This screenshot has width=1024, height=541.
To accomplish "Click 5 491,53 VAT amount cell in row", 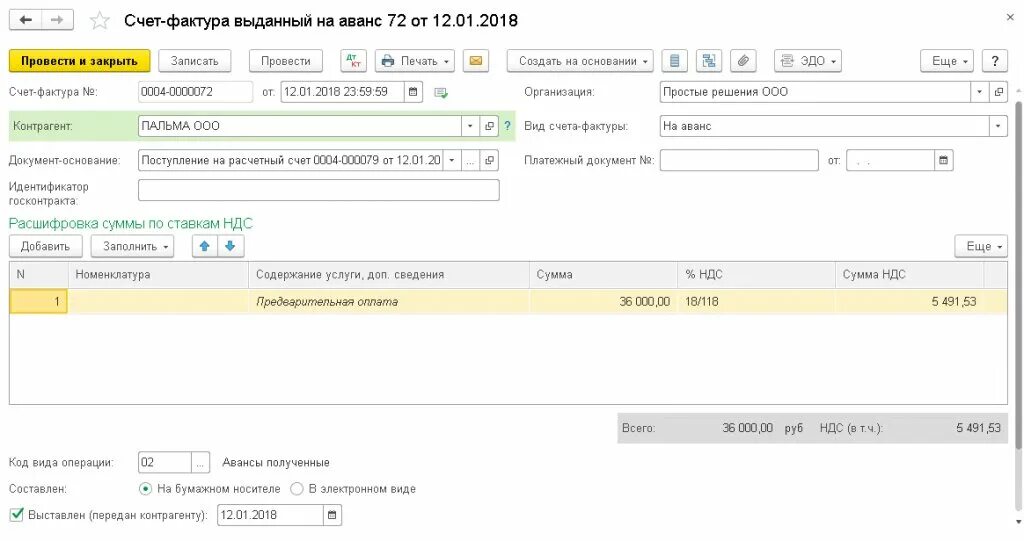I will pyautogui.click(x=910, y=301).
